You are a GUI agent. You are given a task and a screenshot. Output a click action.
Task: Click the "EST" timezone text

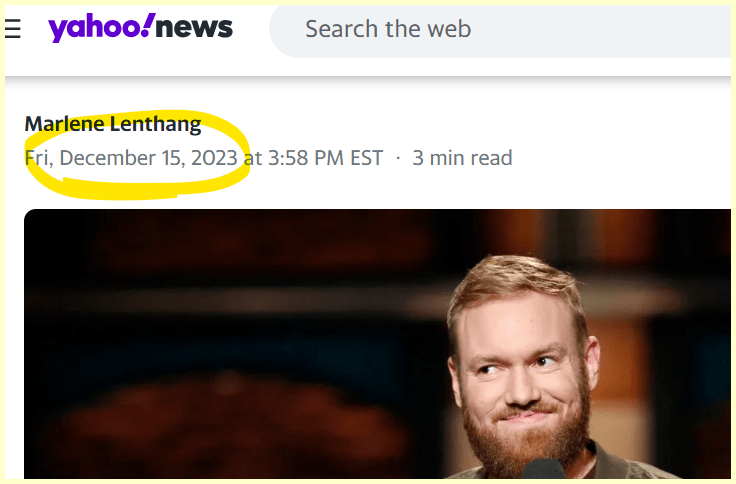367,158
